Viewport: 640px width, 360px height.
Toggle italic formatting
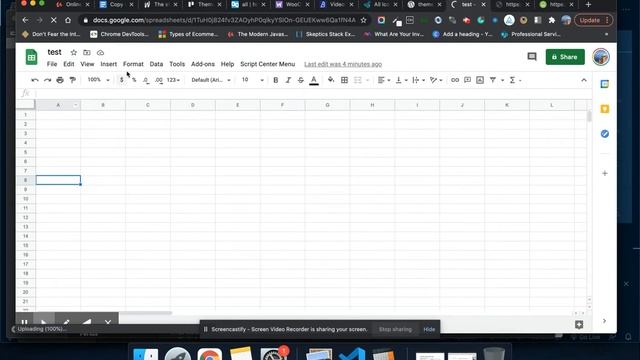click(x=288, y=80)
